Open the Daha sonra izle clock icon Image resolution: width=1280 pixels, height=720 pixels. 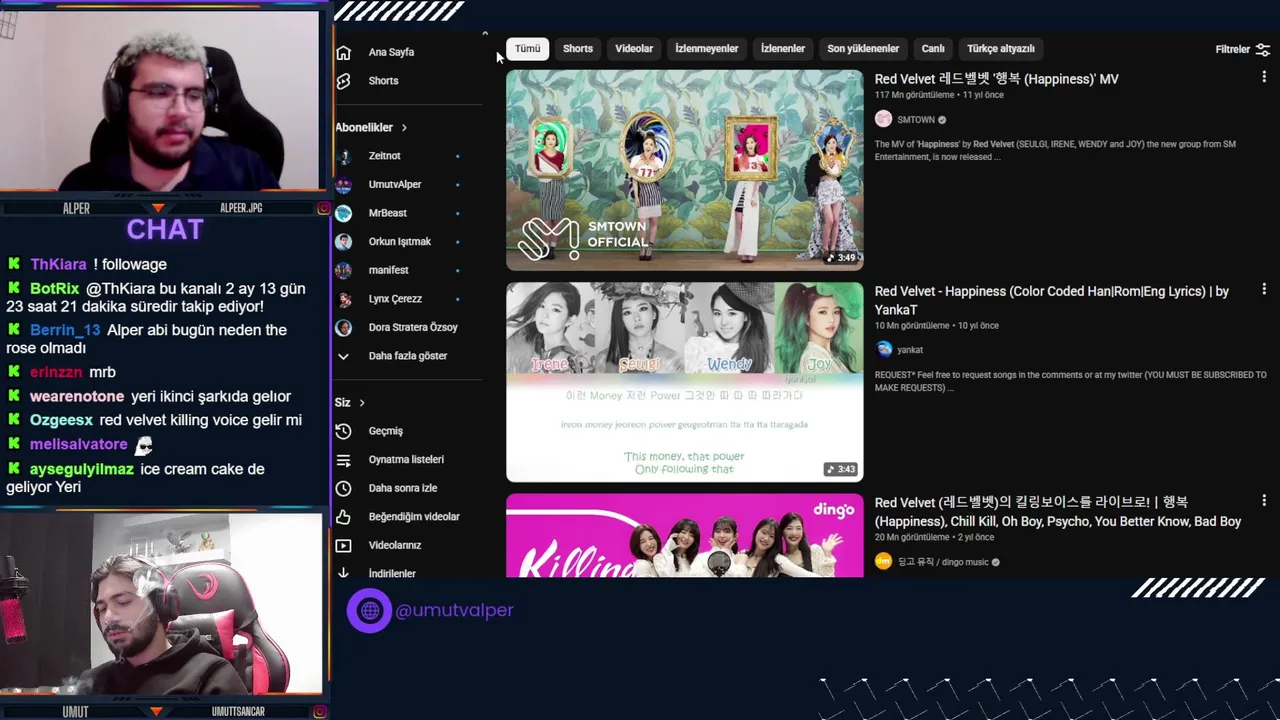click(x=343, y=488)
